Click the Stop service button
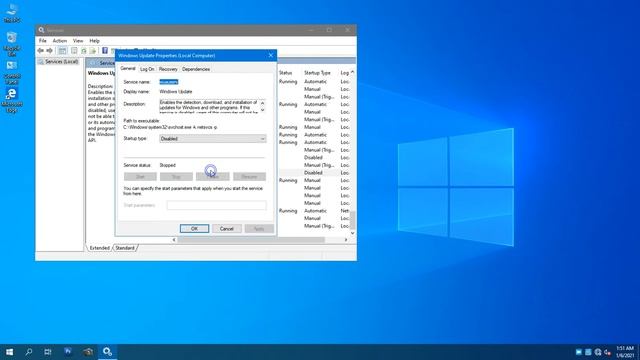640x360 pixels. pos(176,177)
